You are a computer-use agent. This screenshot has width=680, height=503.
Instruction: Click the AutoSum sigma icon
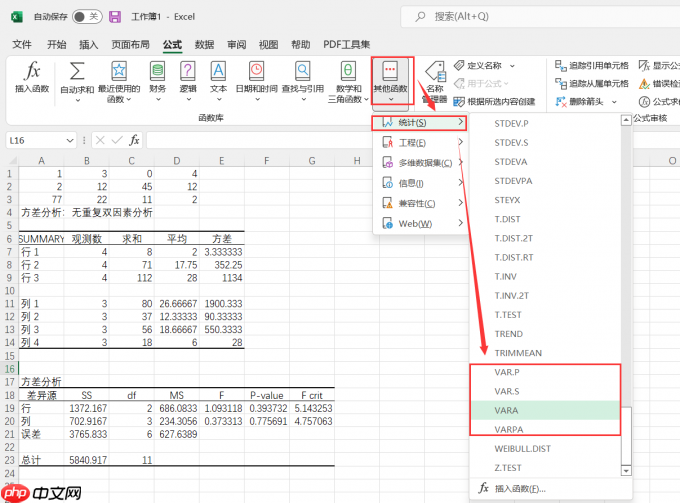tap(77, 71)
